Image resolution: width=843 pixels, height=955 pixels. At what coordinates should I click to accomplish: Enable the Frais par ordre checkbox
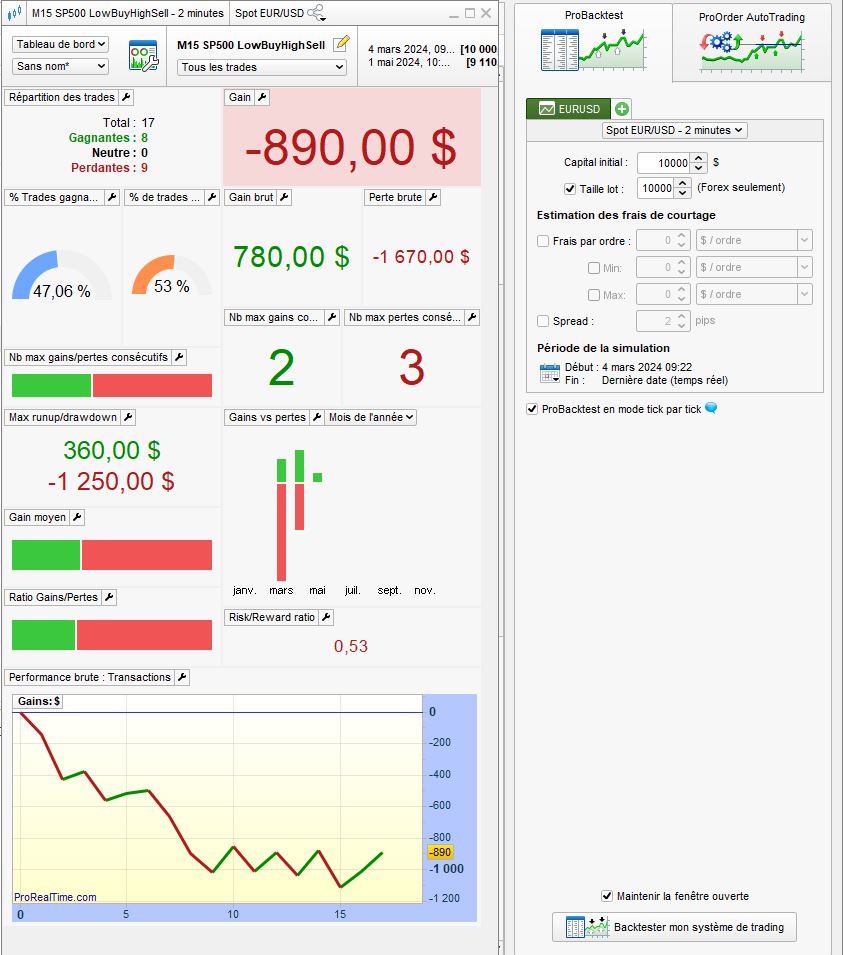[543, 241]
